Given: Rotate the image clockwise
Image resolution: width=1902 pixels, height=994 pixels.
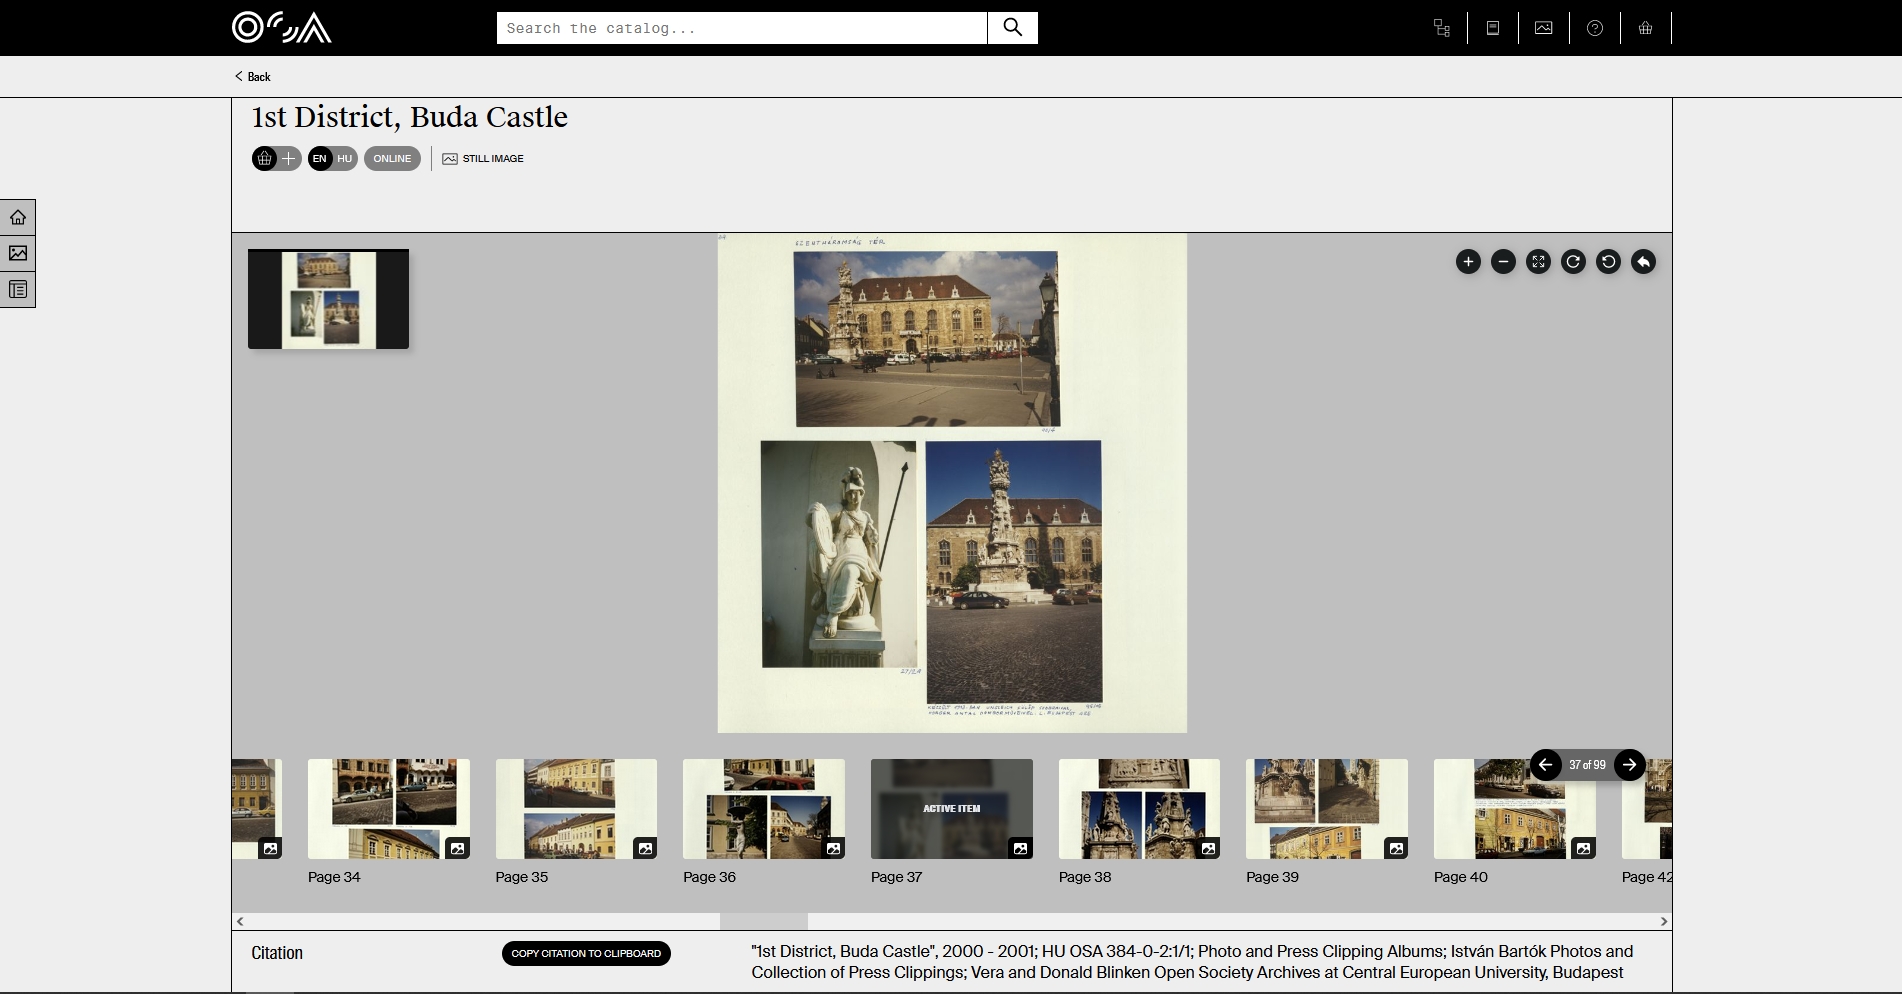Looking at the screenshot, I should pos(1573,262).
